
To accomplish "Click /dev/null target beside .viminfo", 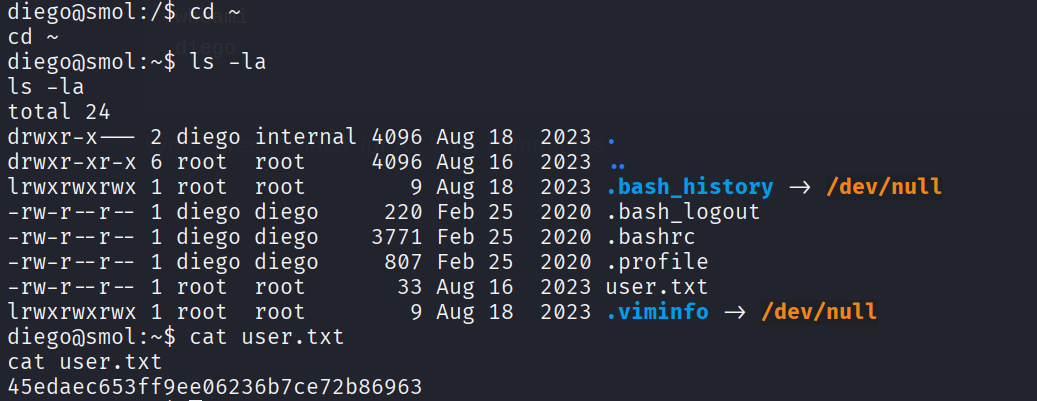I will [819, 312].
